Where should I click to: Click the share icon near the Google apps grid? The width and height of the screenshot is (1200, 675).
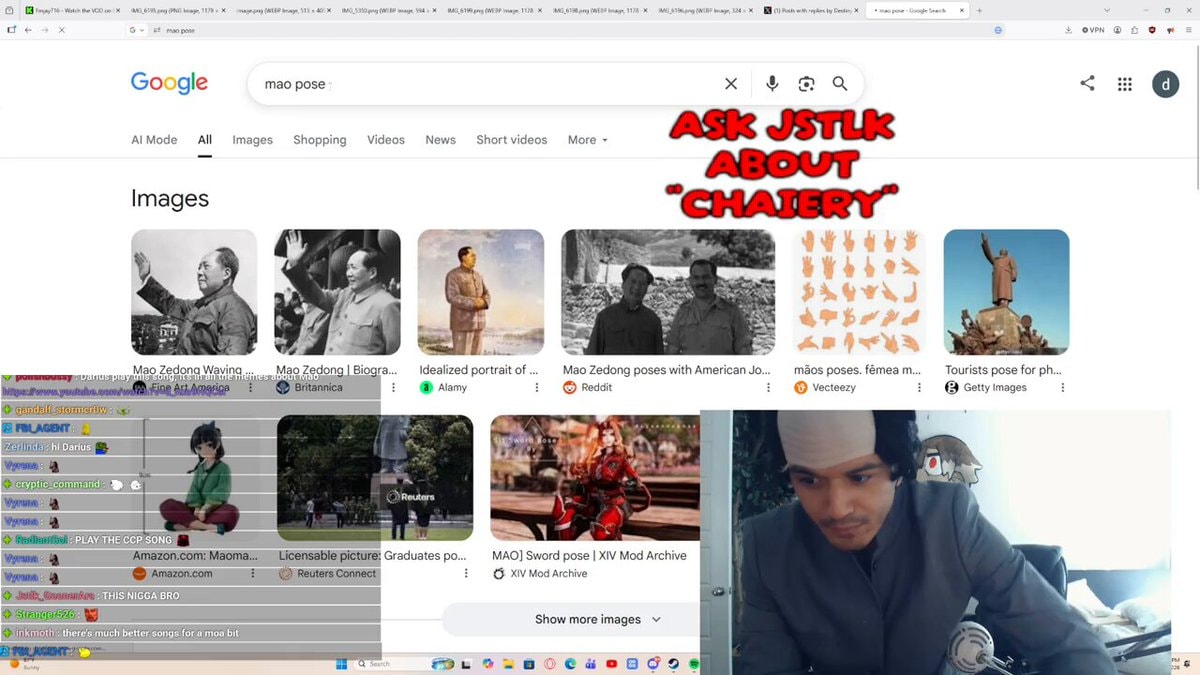click(1087, 84)
